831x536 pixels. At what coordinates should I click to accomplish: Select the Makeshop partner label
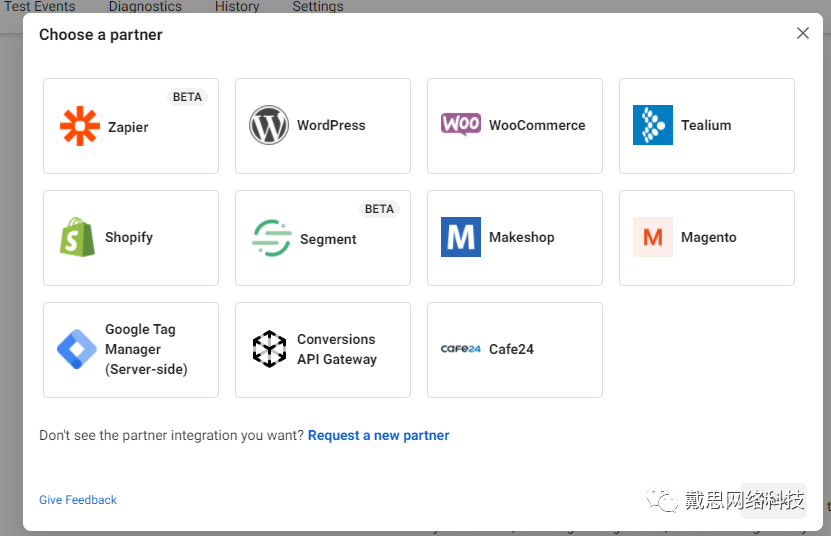tap(521, 238)
